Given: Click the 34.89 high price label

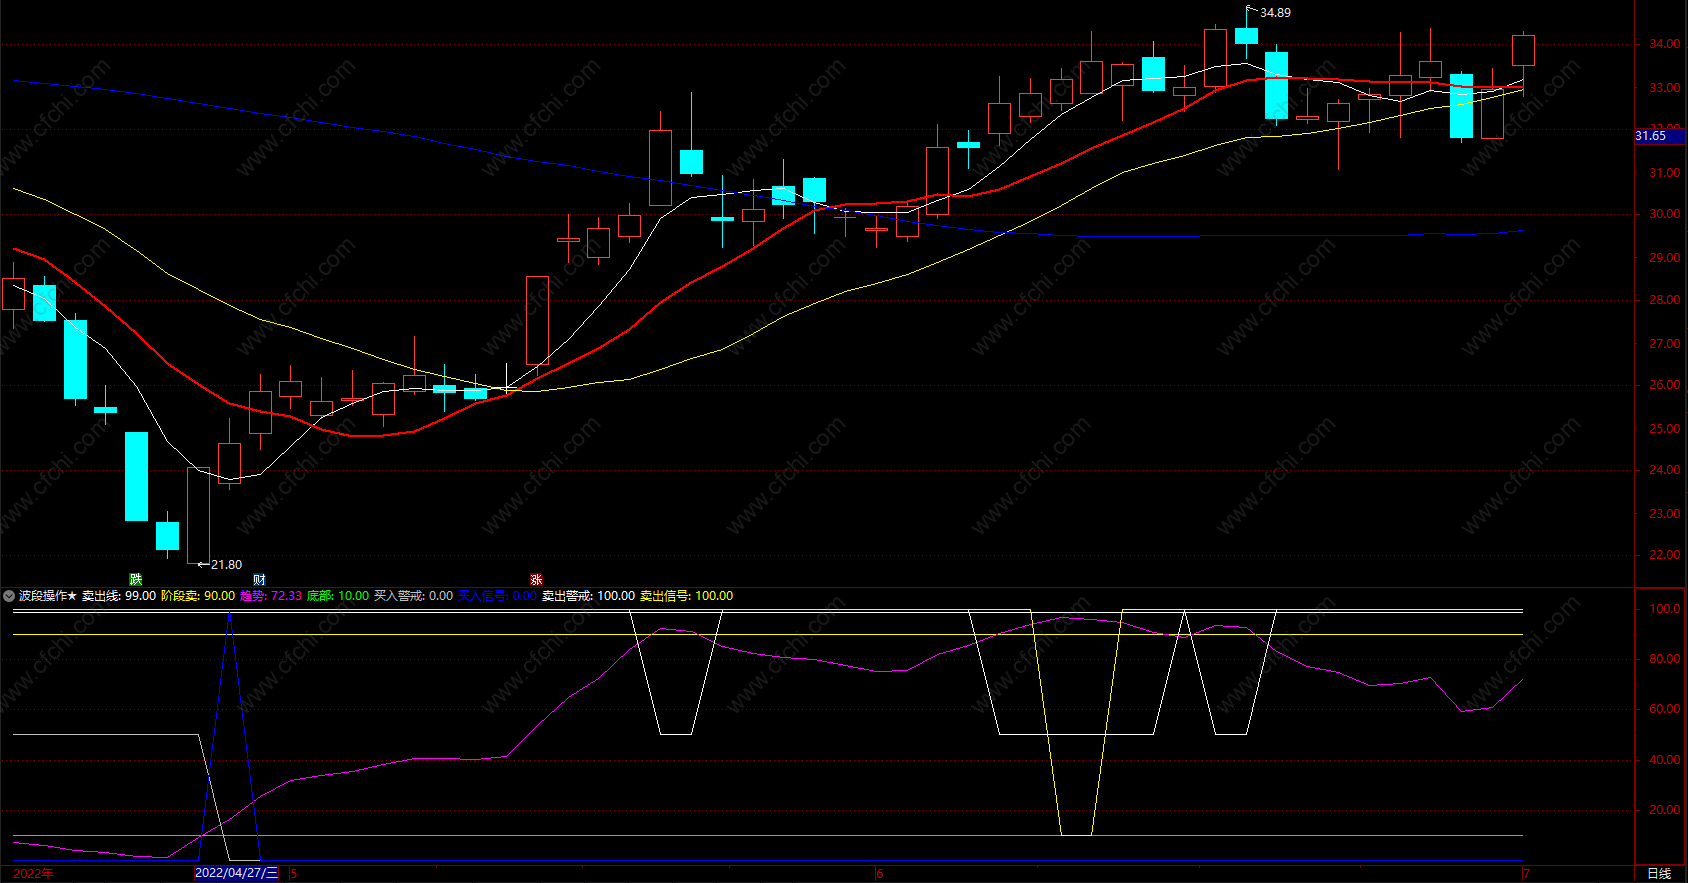Looking at the screenshot, I should tap(1275, 13).
